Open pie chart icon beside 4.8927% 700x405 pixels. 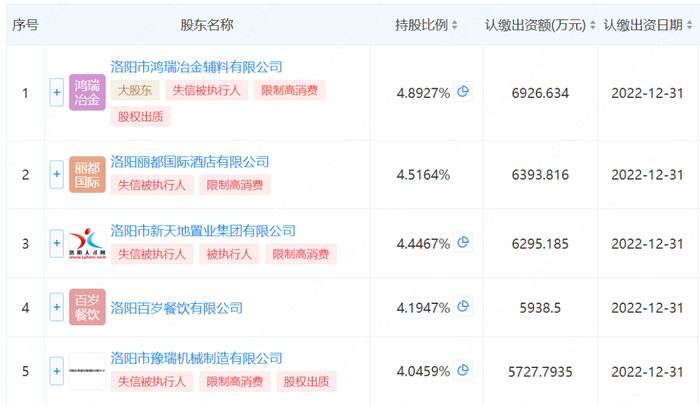click(463, 92)
